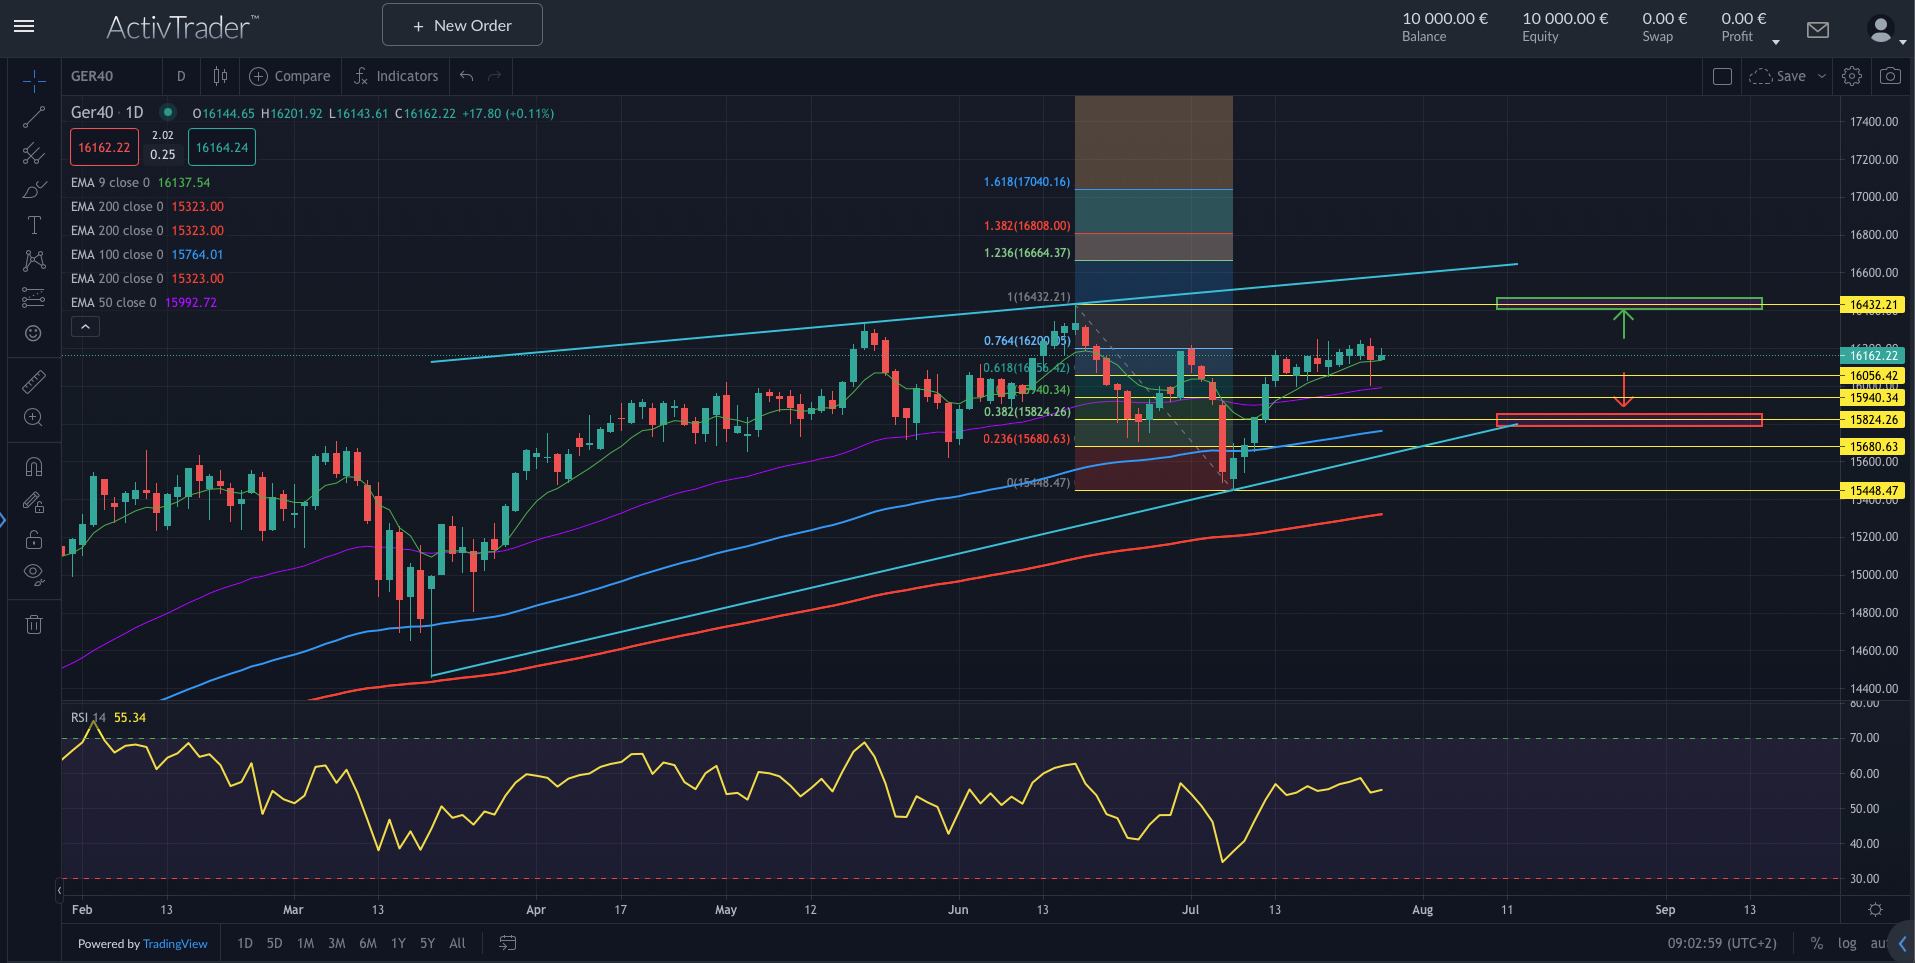
Task: Open chart settings gear icon
Action: point(1852,76)
